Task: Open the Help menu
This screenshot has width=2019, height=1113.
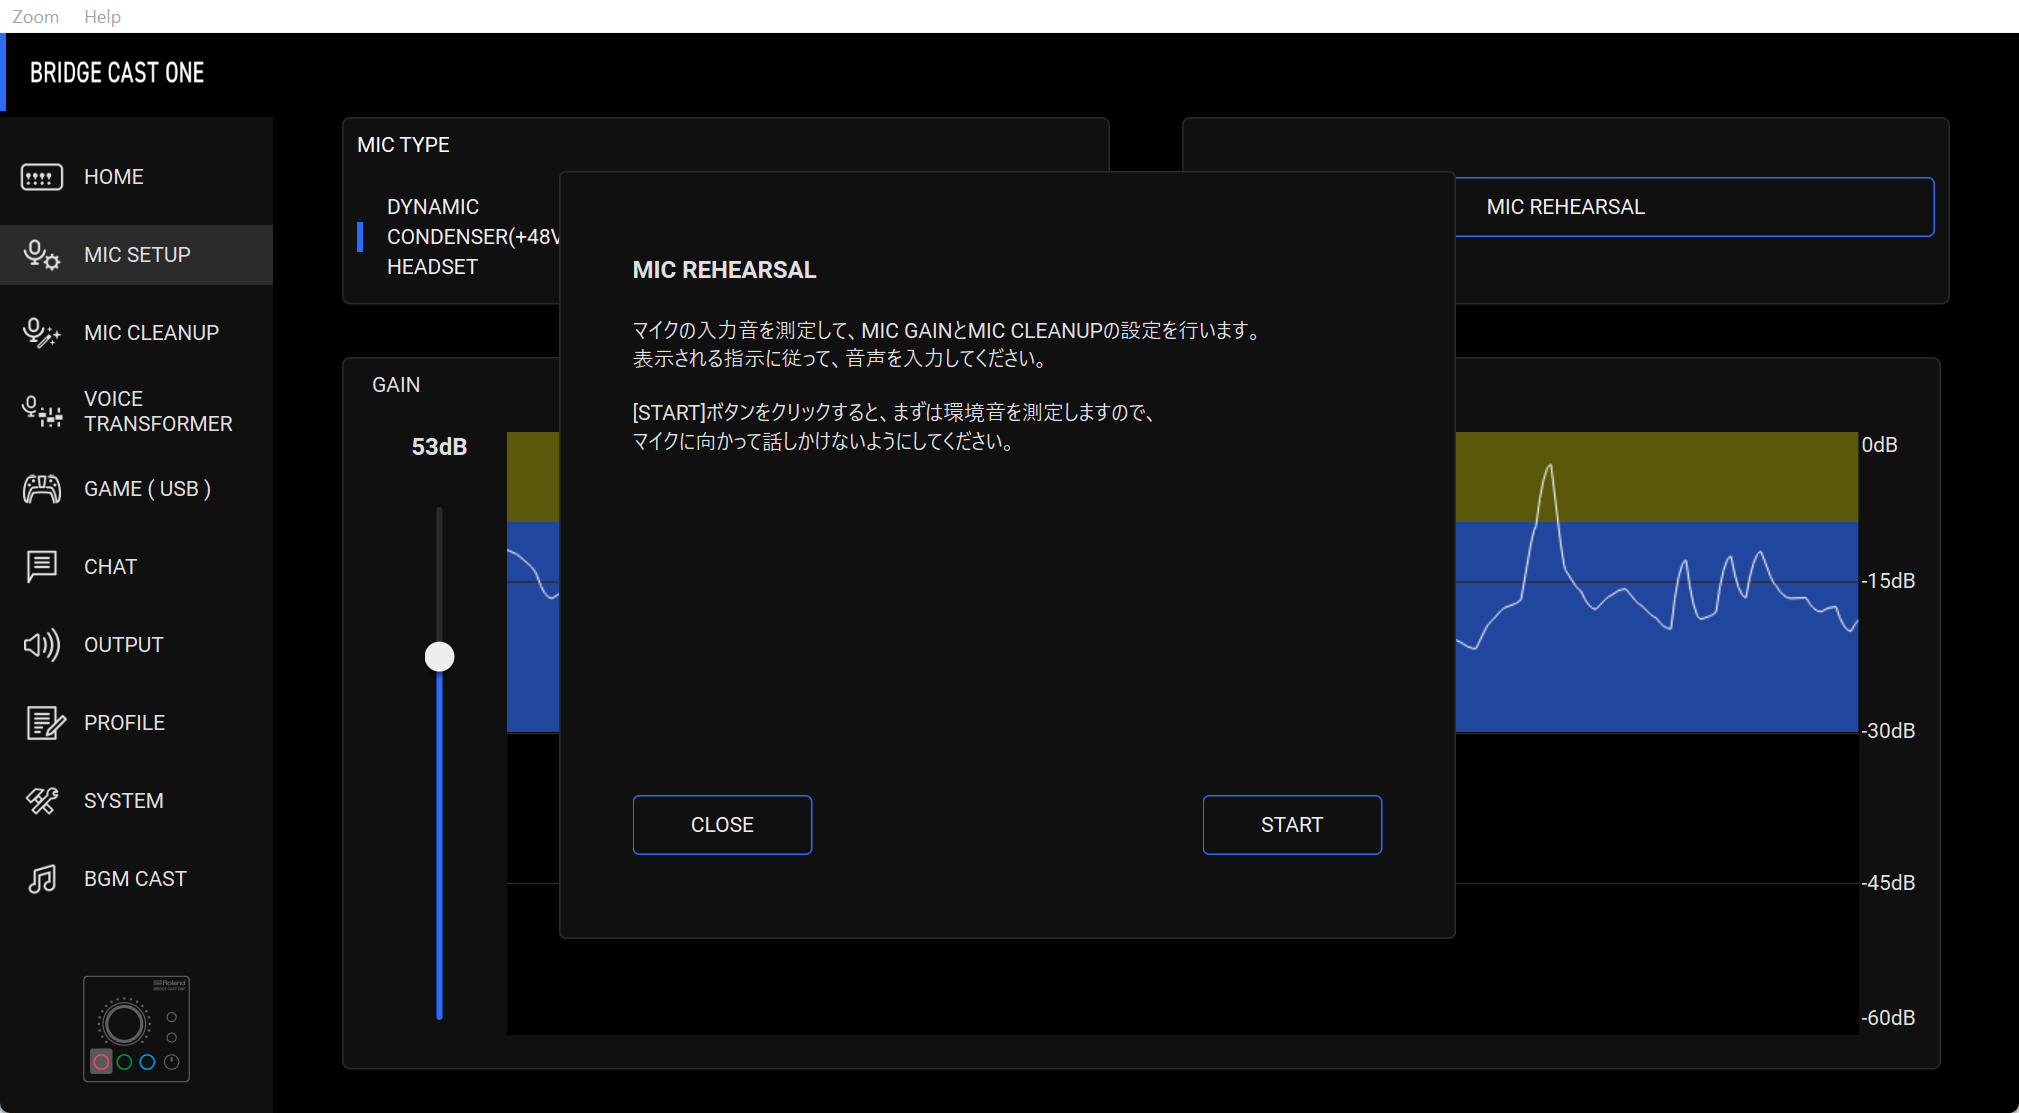Action: [x=102, y=16]
